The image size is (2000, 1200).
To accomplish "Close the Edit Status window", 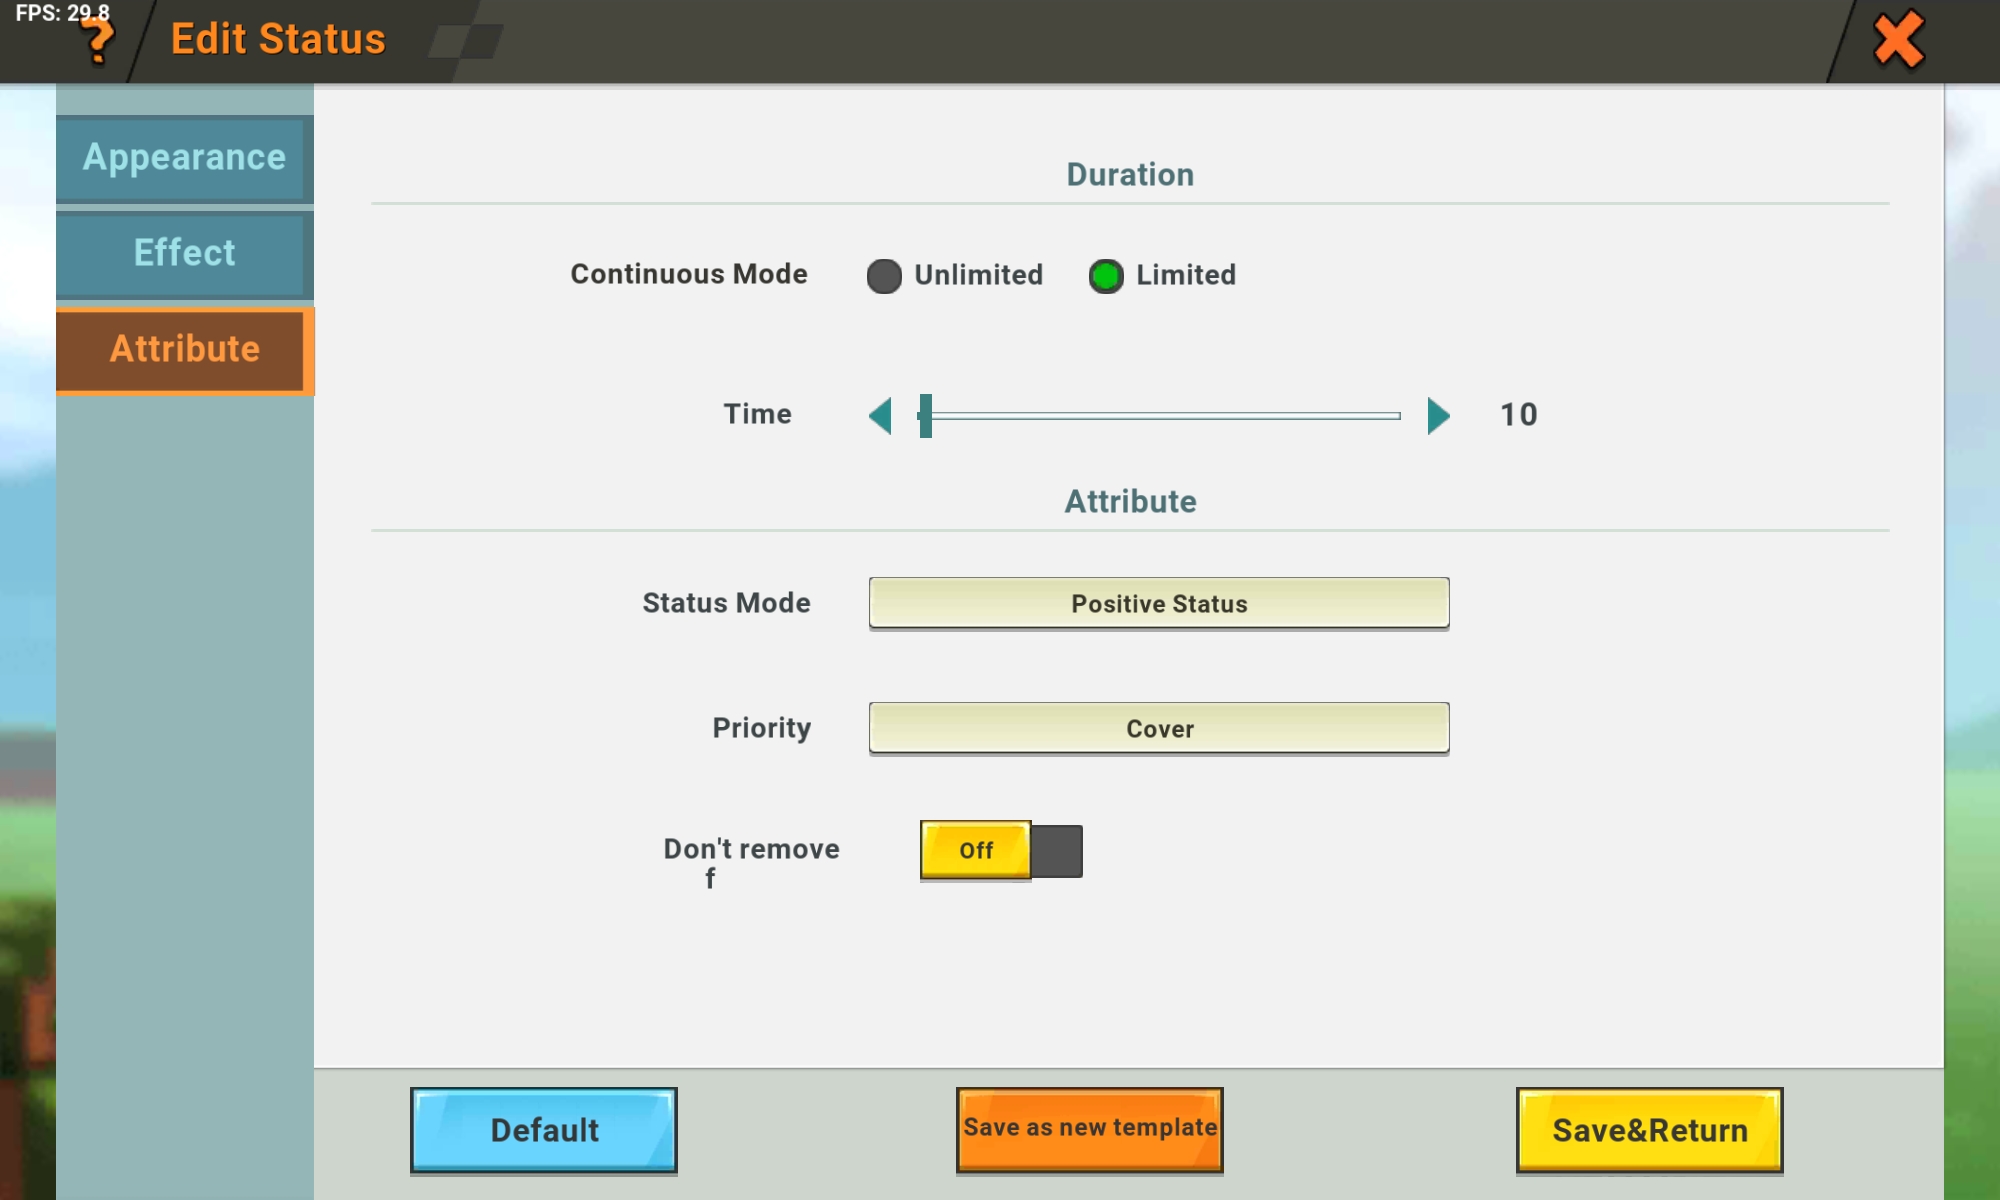I will pos(1897,40).
